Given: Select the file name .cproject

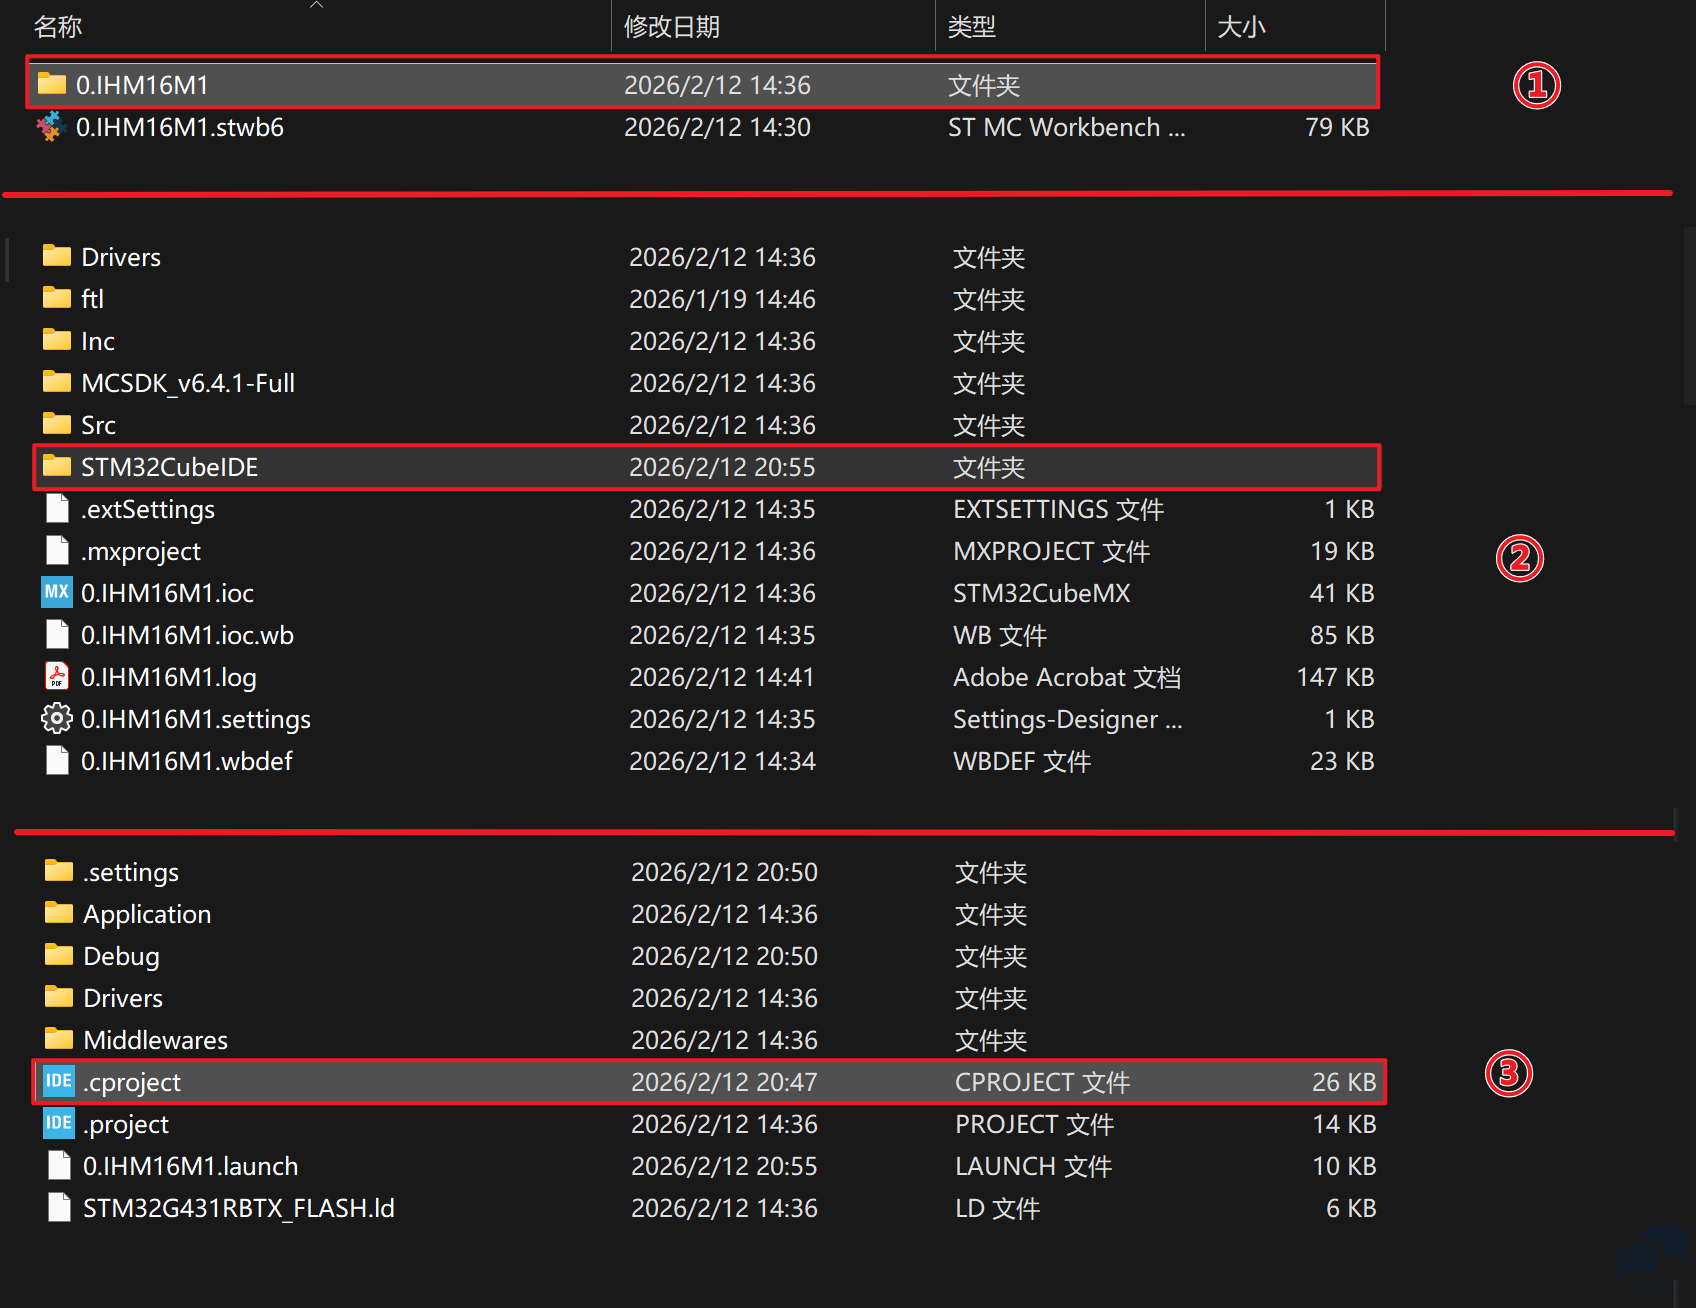Looking at the screenshot, I should point(132,1082).
